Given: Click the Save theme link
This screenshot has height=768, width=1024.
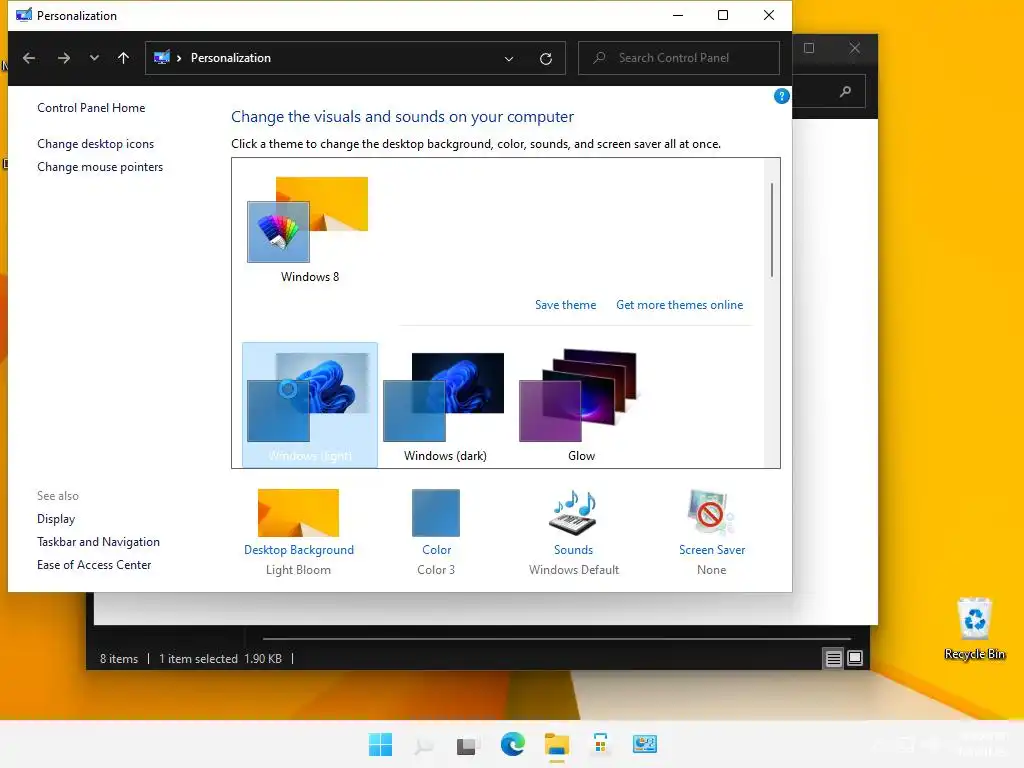Looking at the screenshot, I should point(566,305).
